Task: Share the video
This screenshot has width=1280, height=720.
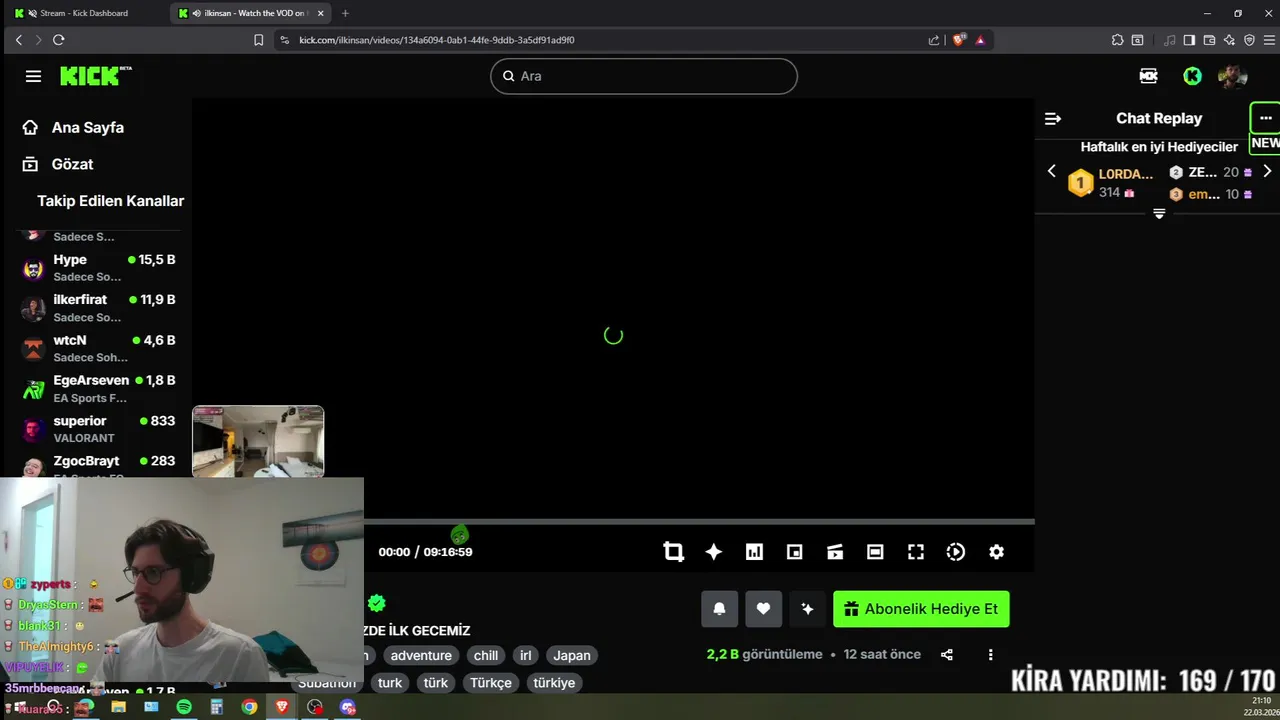Action: pos(947,655)
